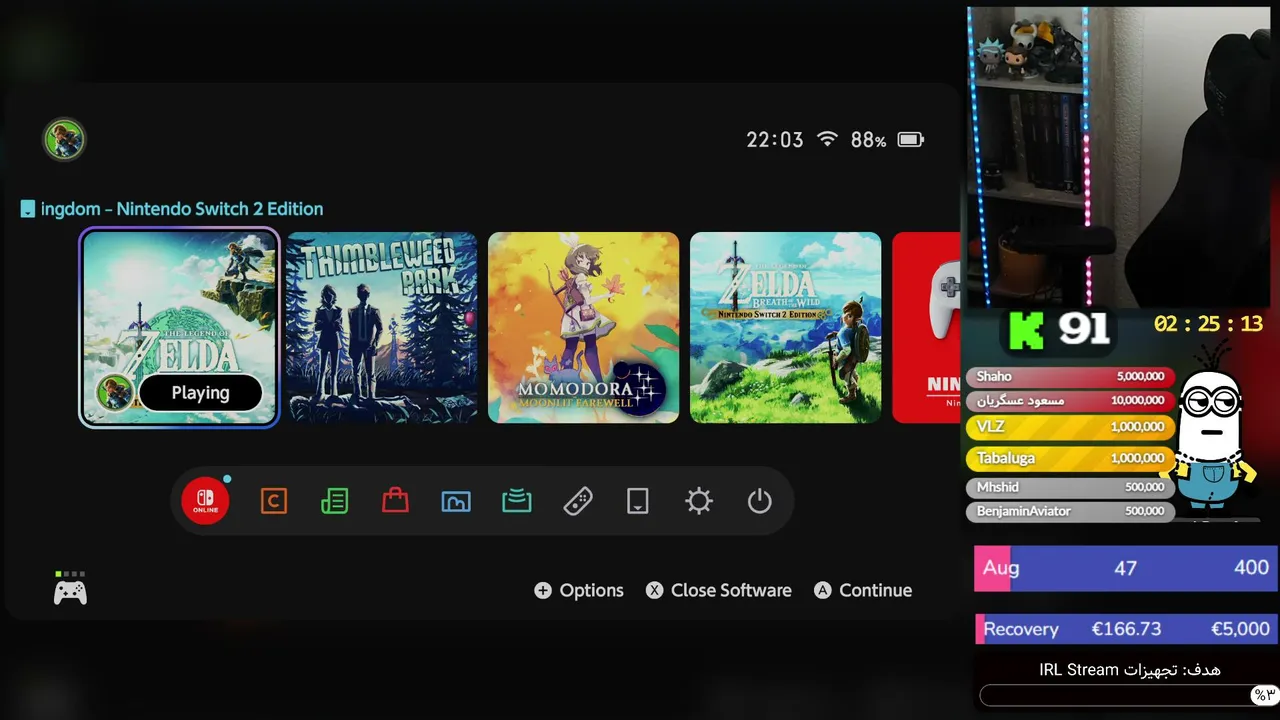Select Momodora Moonlit Farewell game tile
Image resolution: width=1280 pixels, height=720 pixels.
point(584,328)
